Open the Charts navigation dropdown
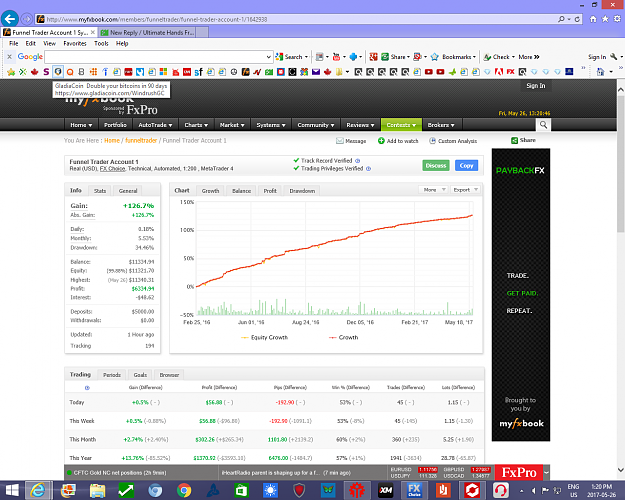 [196, 125]
